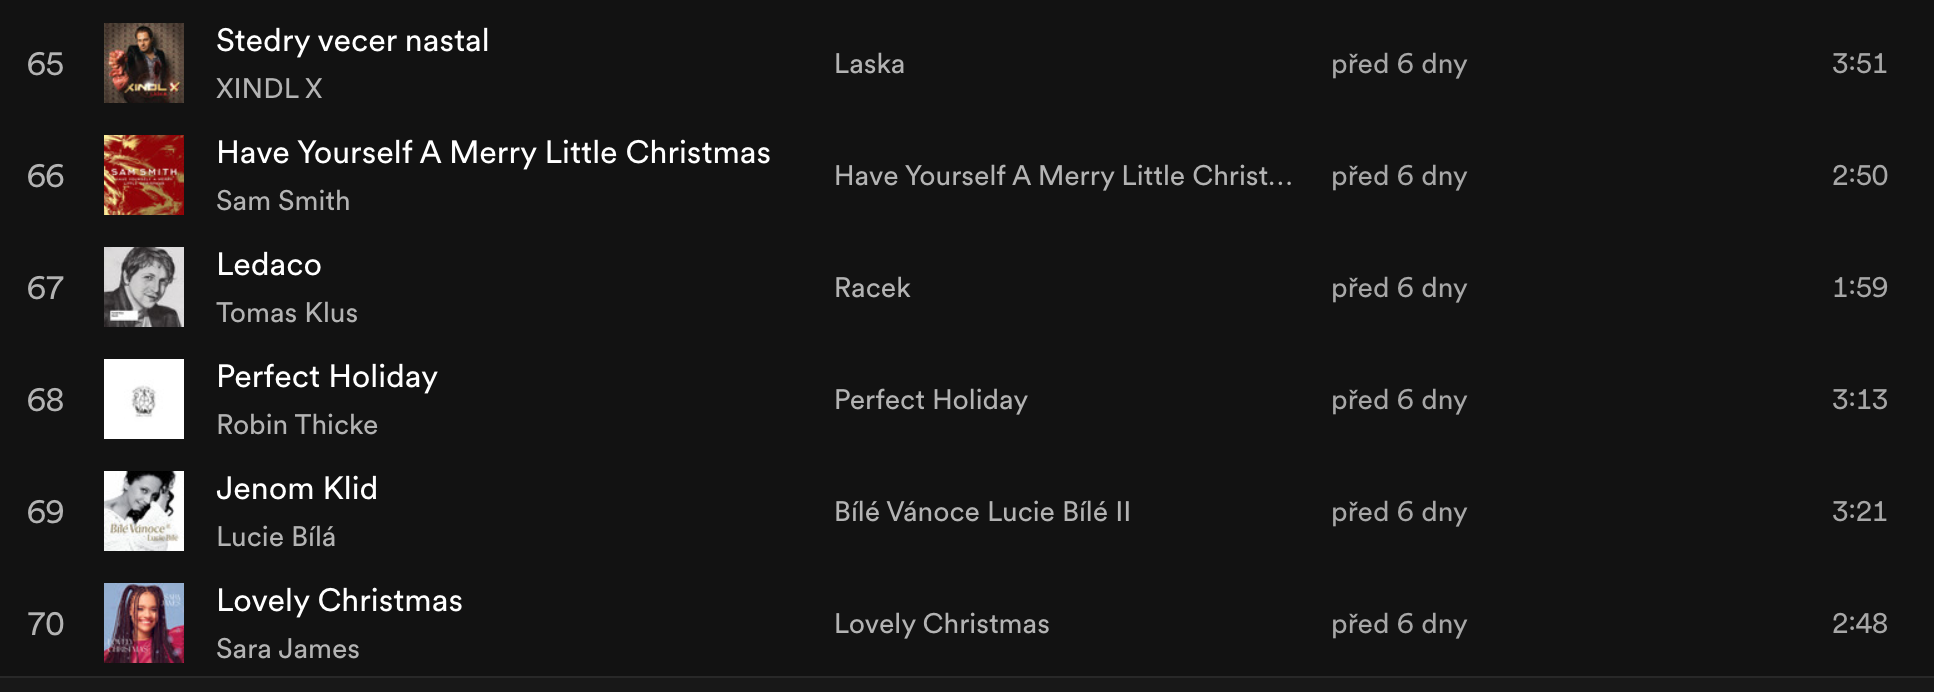Click the Jenom Klid album cover thumbnail
The image size is (1934, 692).
[x=144, y=511]
